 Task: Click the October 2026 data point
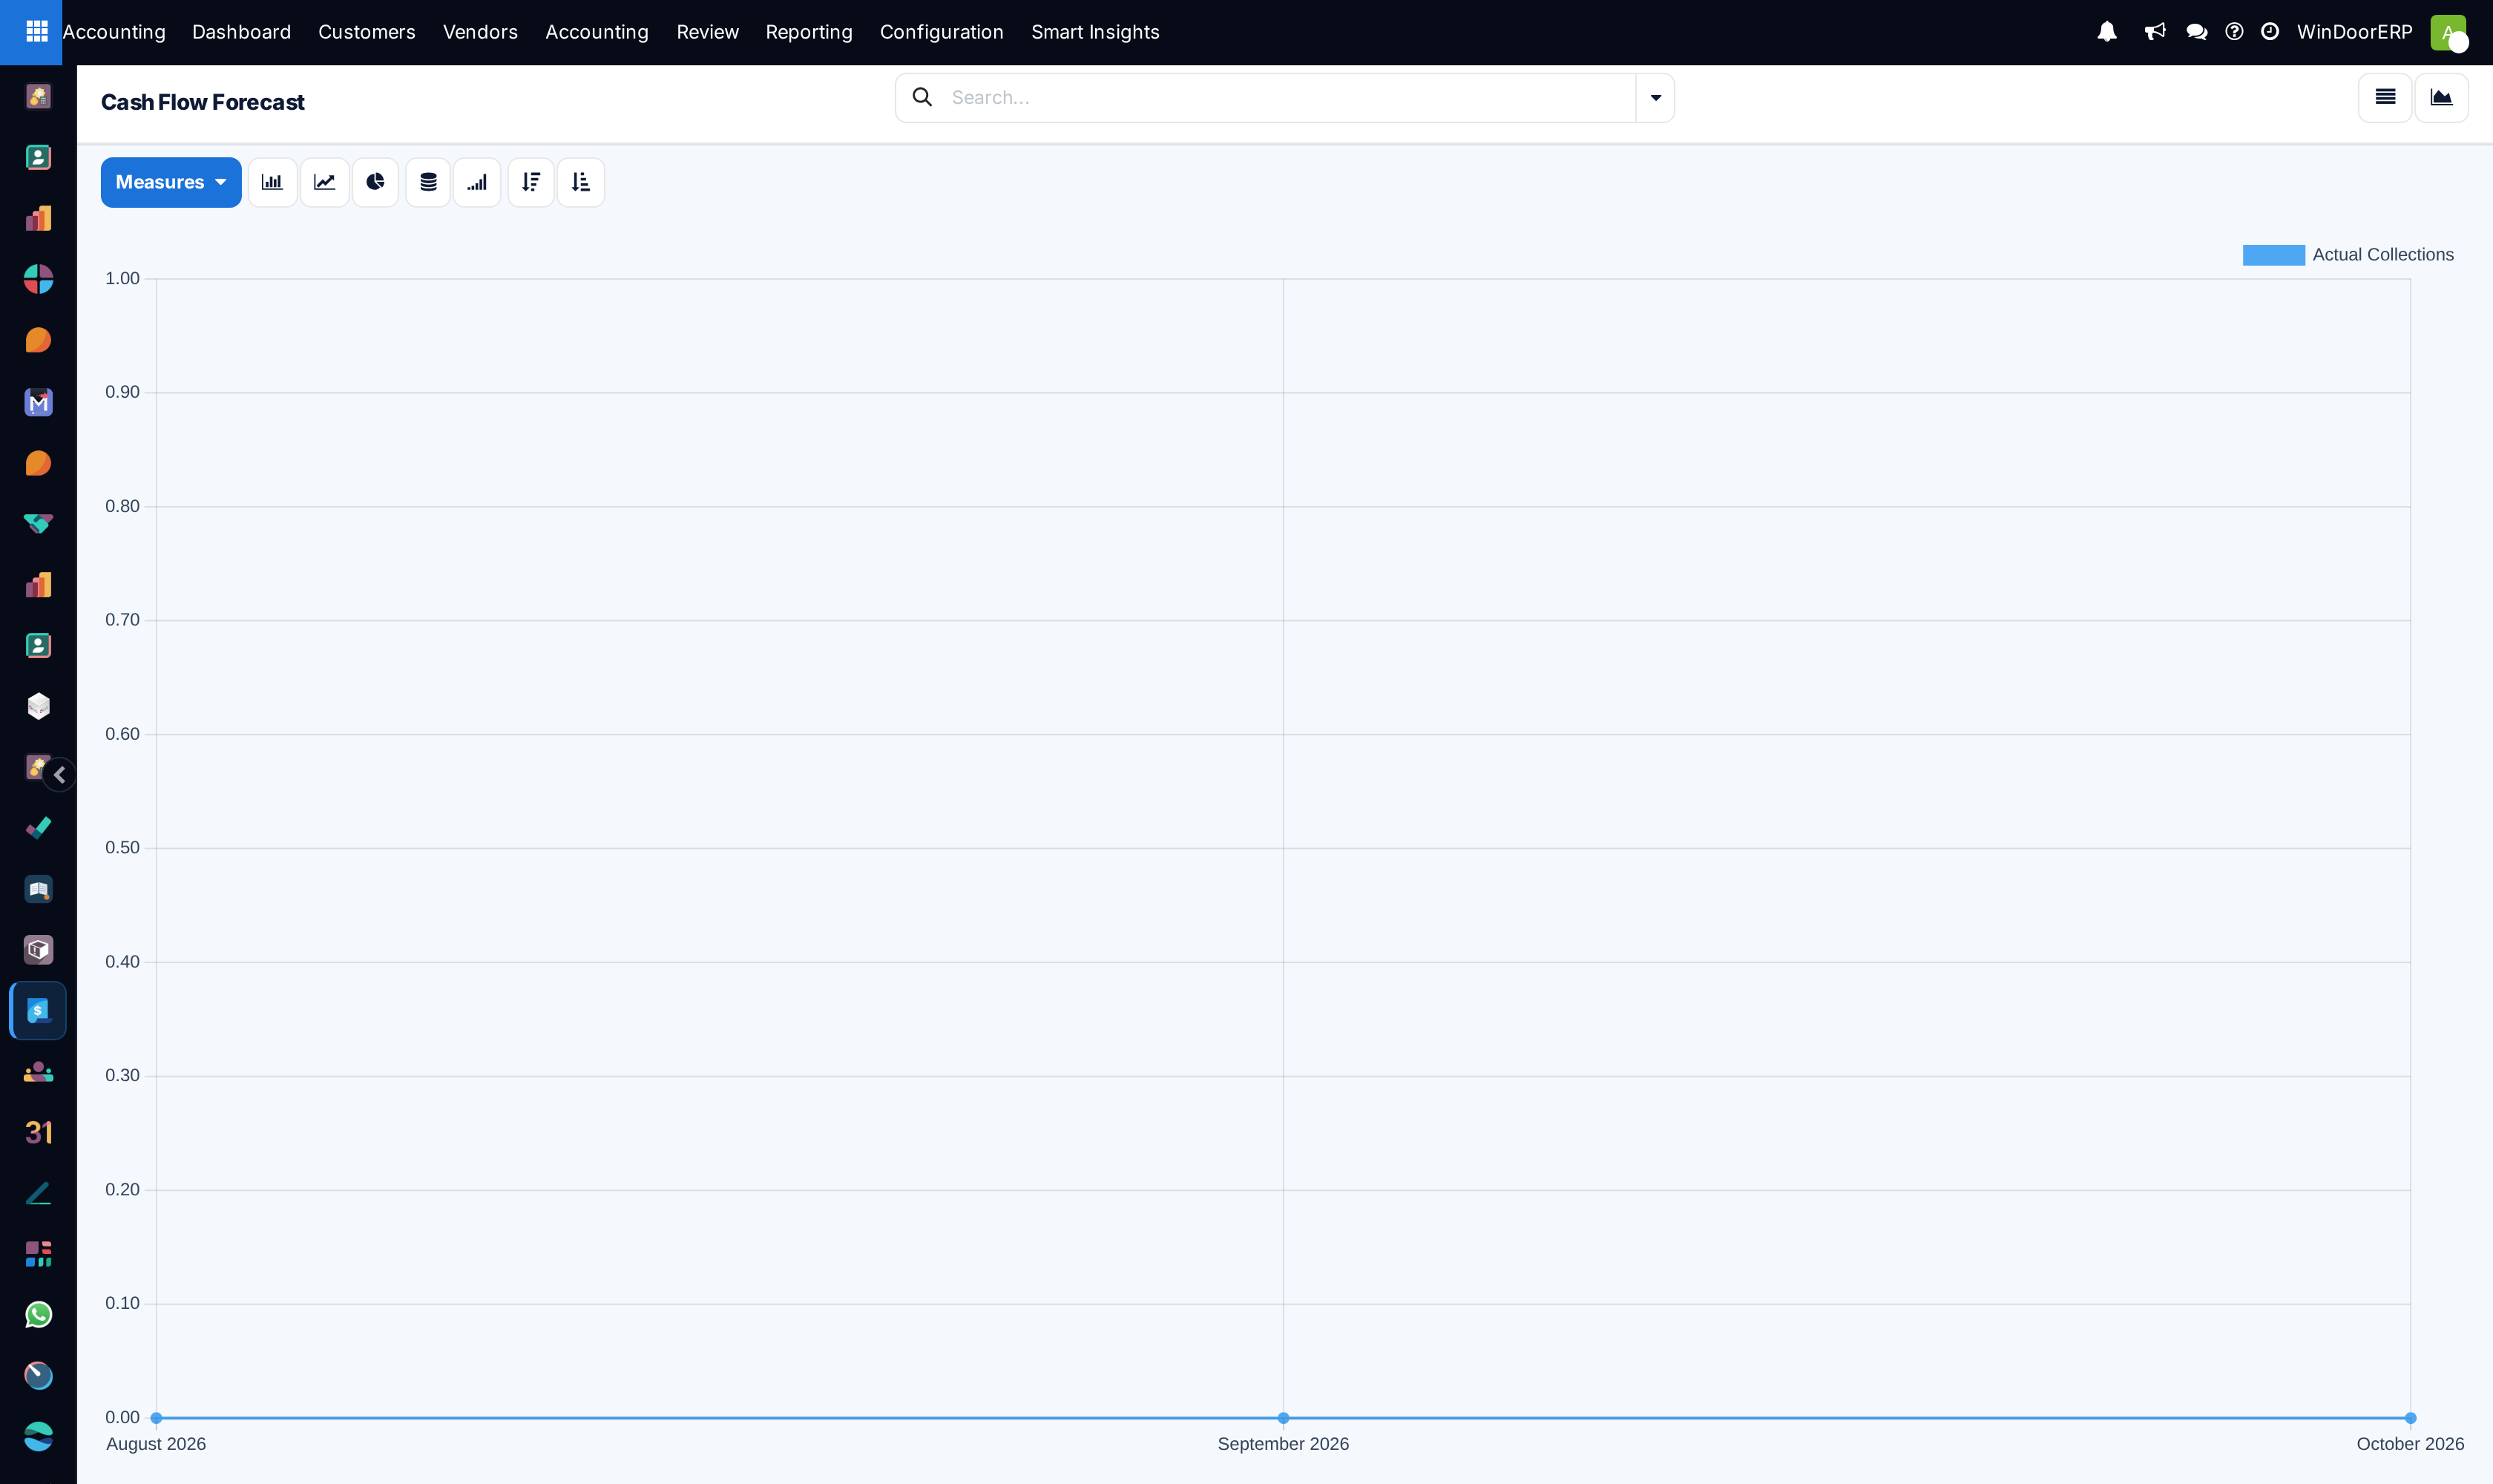point(2410,1418)
